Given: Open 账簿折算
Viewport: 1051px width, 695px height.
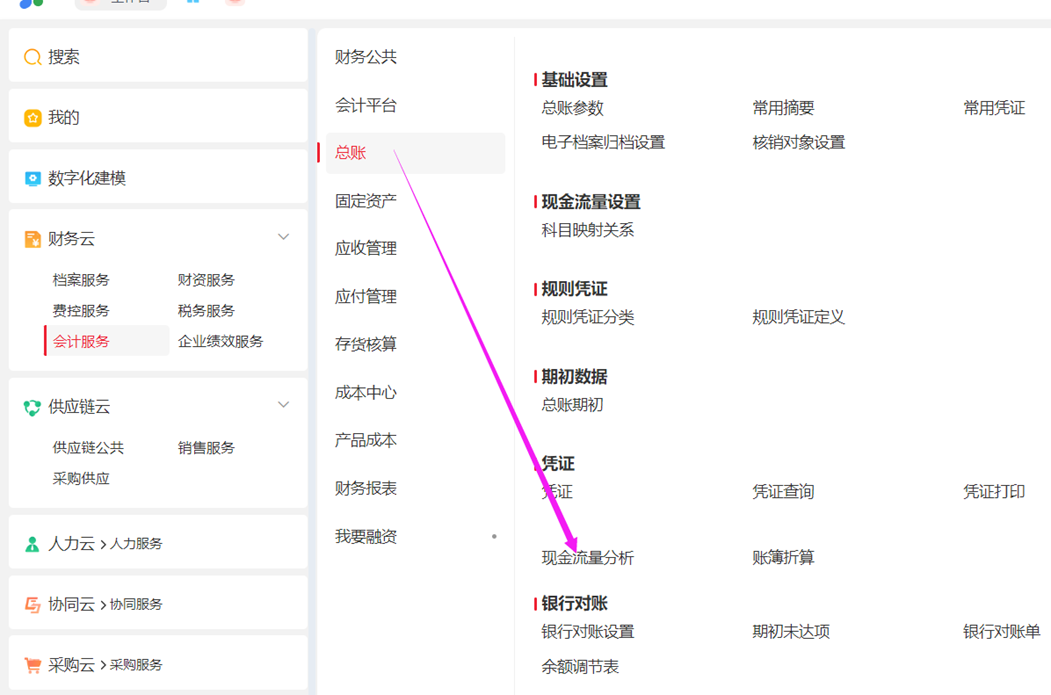Looking at the screenshot, I should [x=783, y=558].
